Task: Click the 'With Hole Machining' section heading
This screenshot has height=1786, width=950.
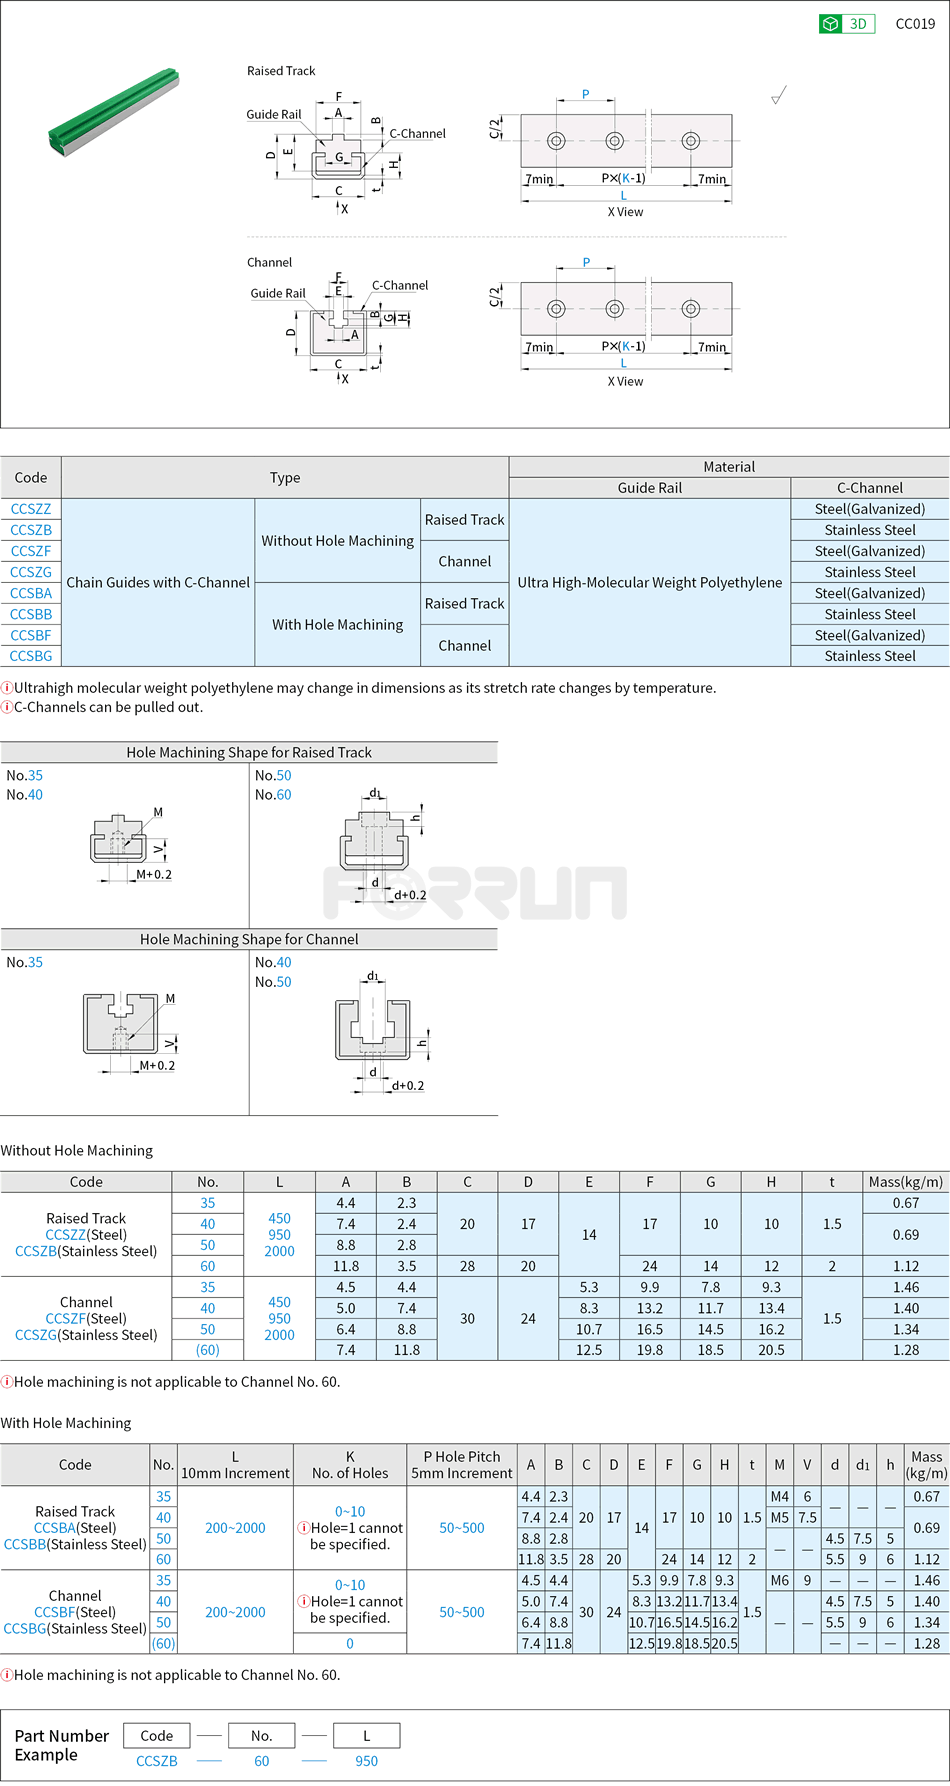Action: pyautogui.click(x=66, y=1423)
